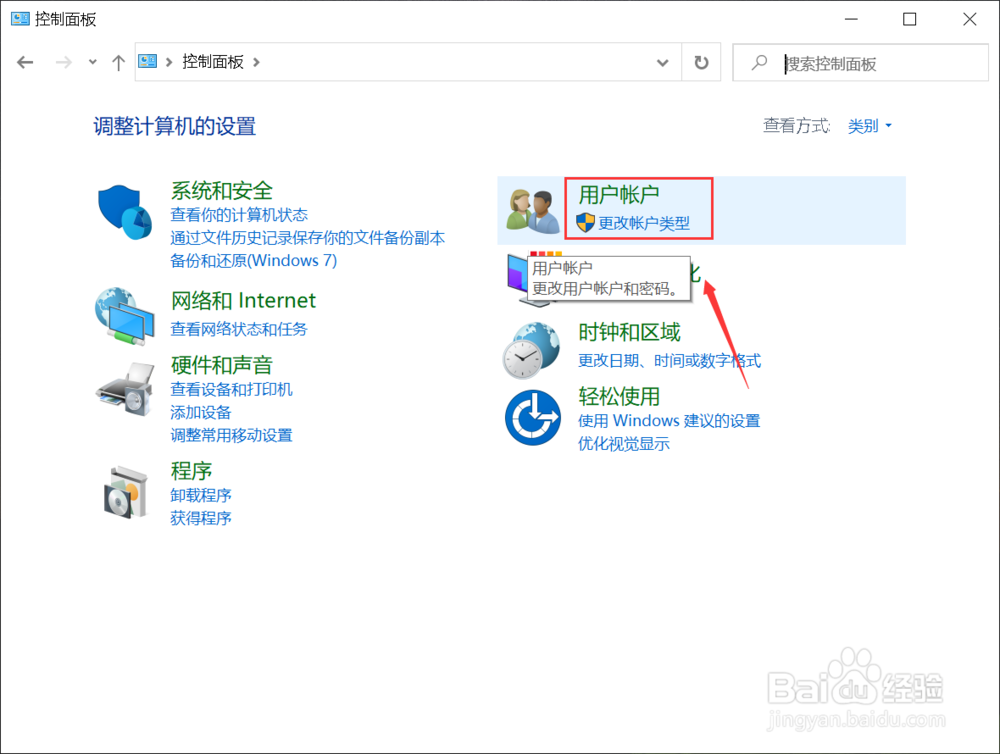Open 时钟和区域 category heading

pos(629,332)
